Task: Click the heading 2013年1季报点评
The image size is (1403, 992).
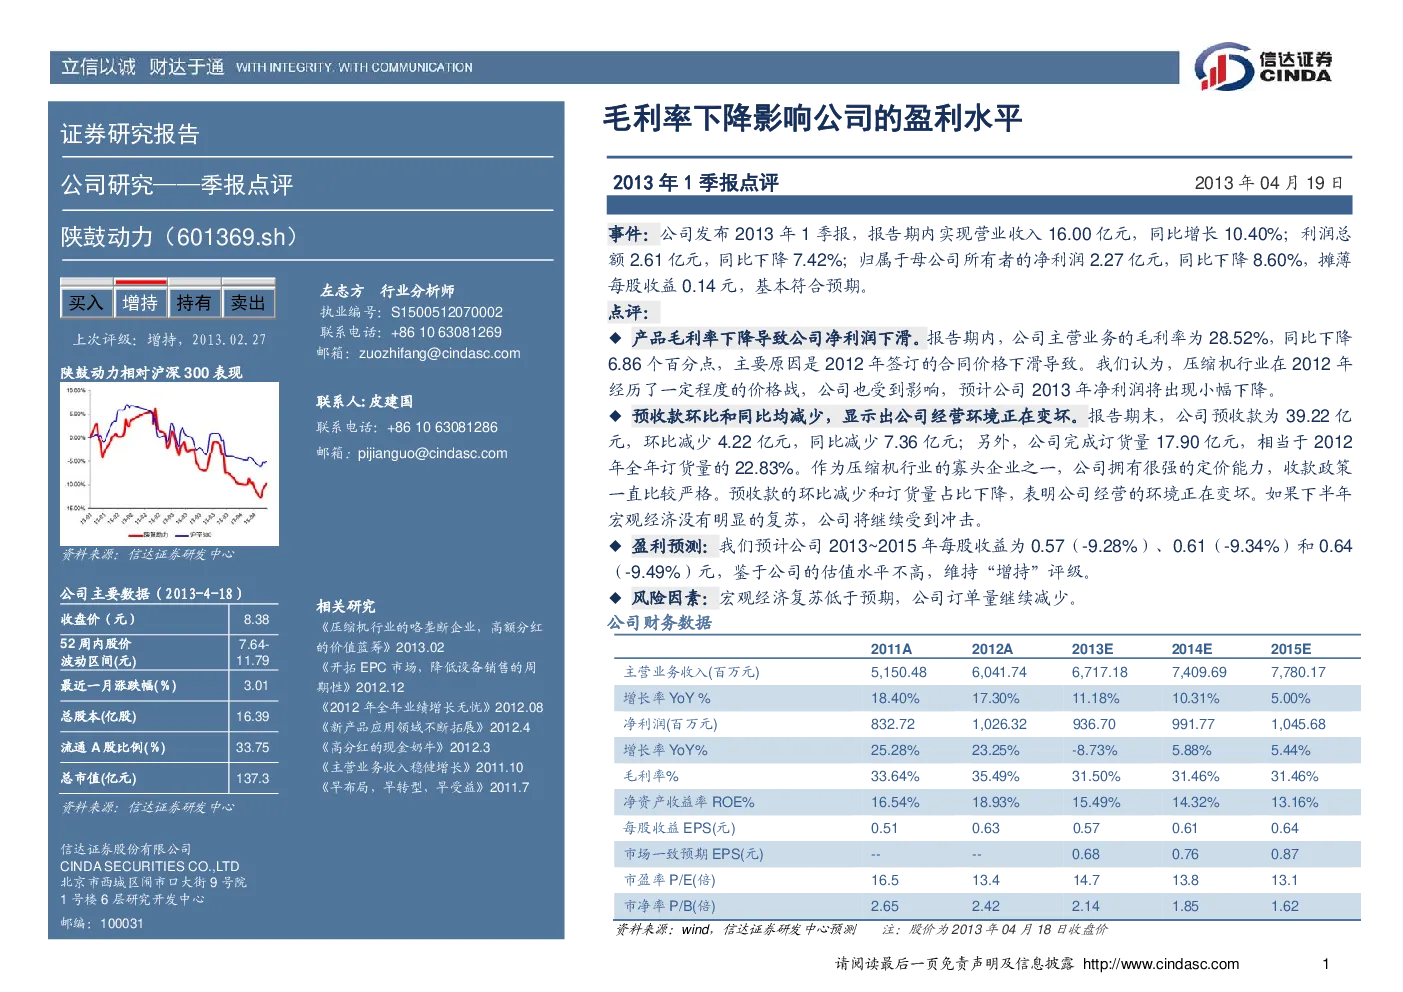Action: [695, 182]
